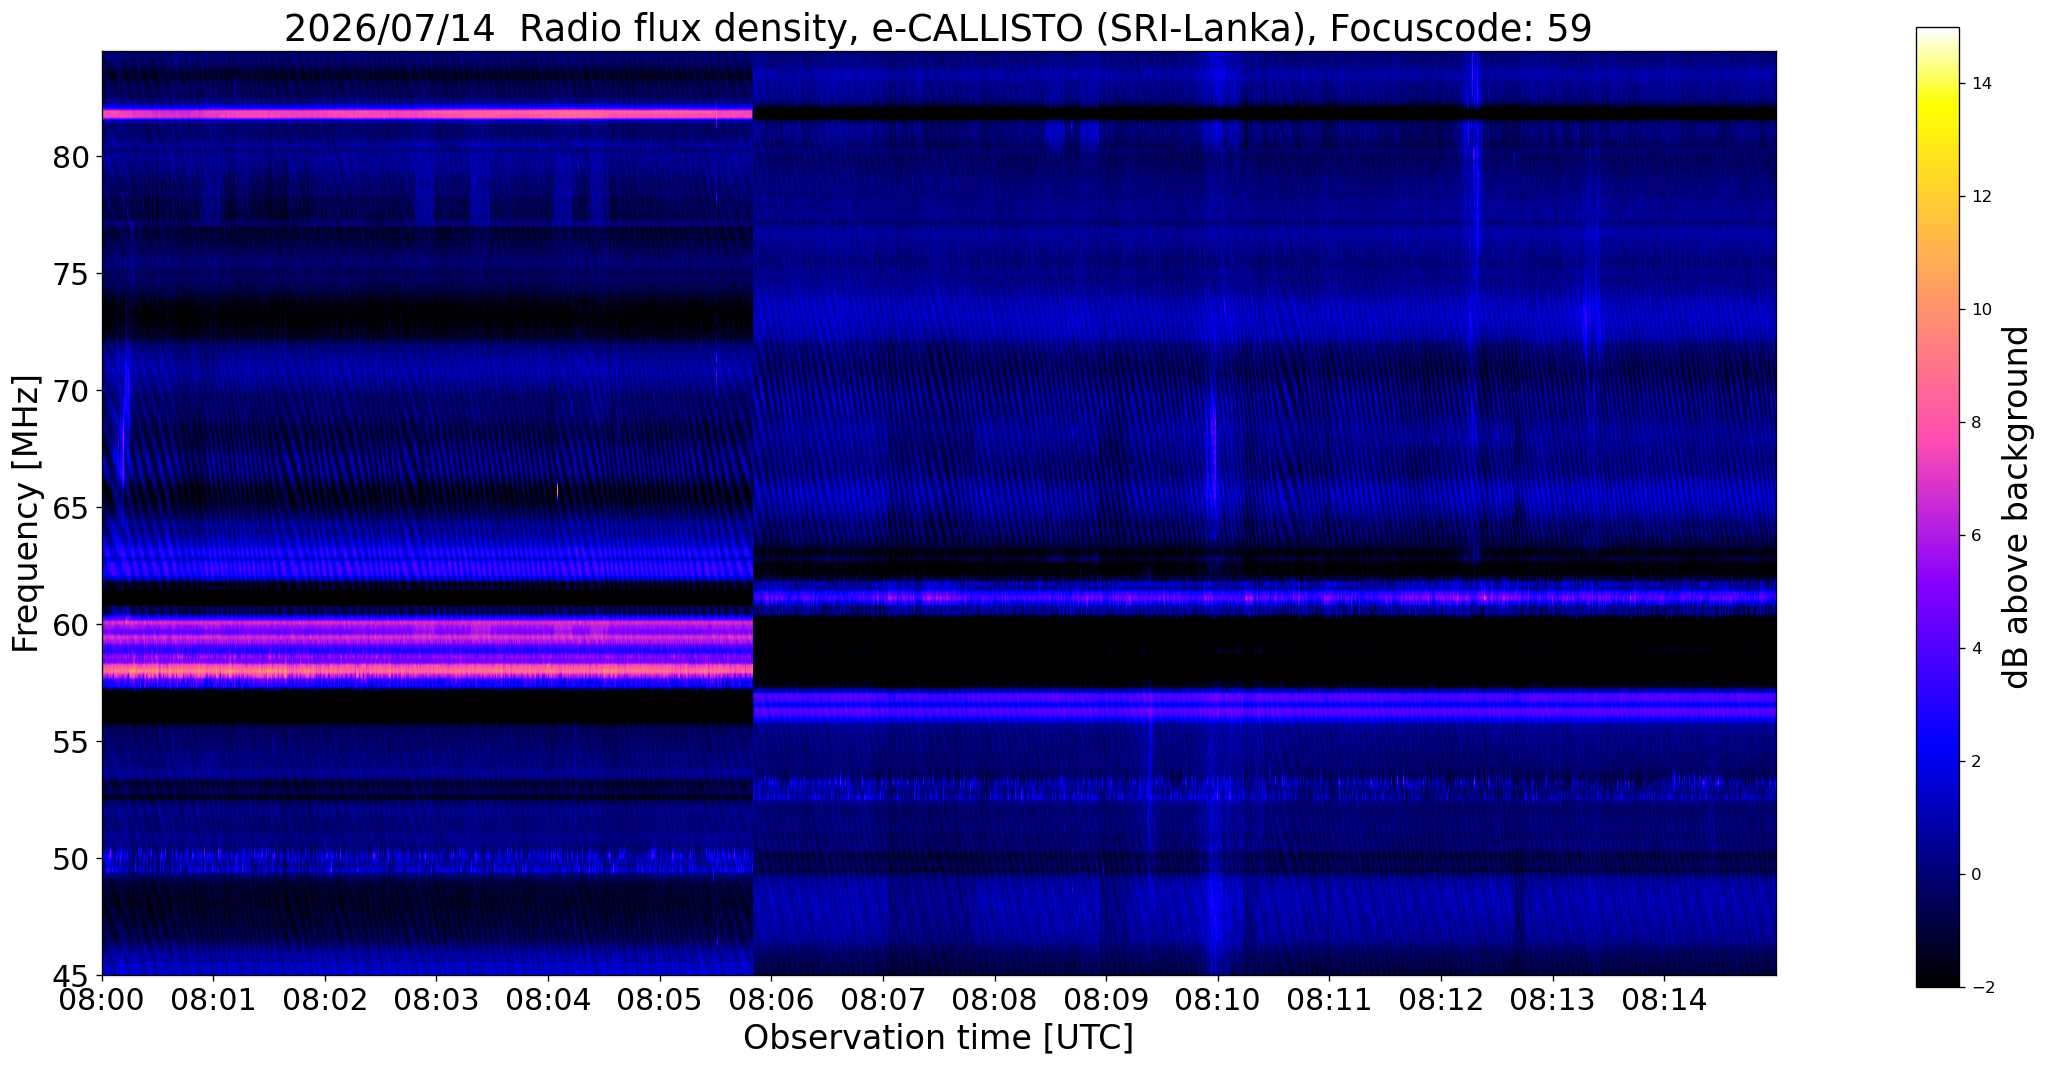Click the Frequency [MHz] axis label
The height and width of the screenshot is (1067, 2047).
click(26, 514)
